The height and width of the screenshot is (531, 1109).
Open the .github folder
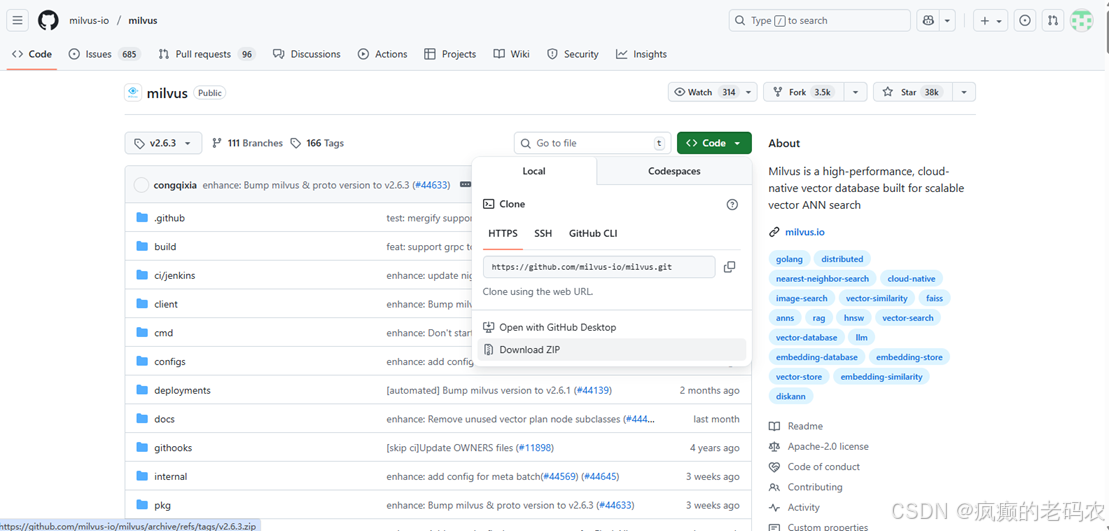[x=170, y=218]
